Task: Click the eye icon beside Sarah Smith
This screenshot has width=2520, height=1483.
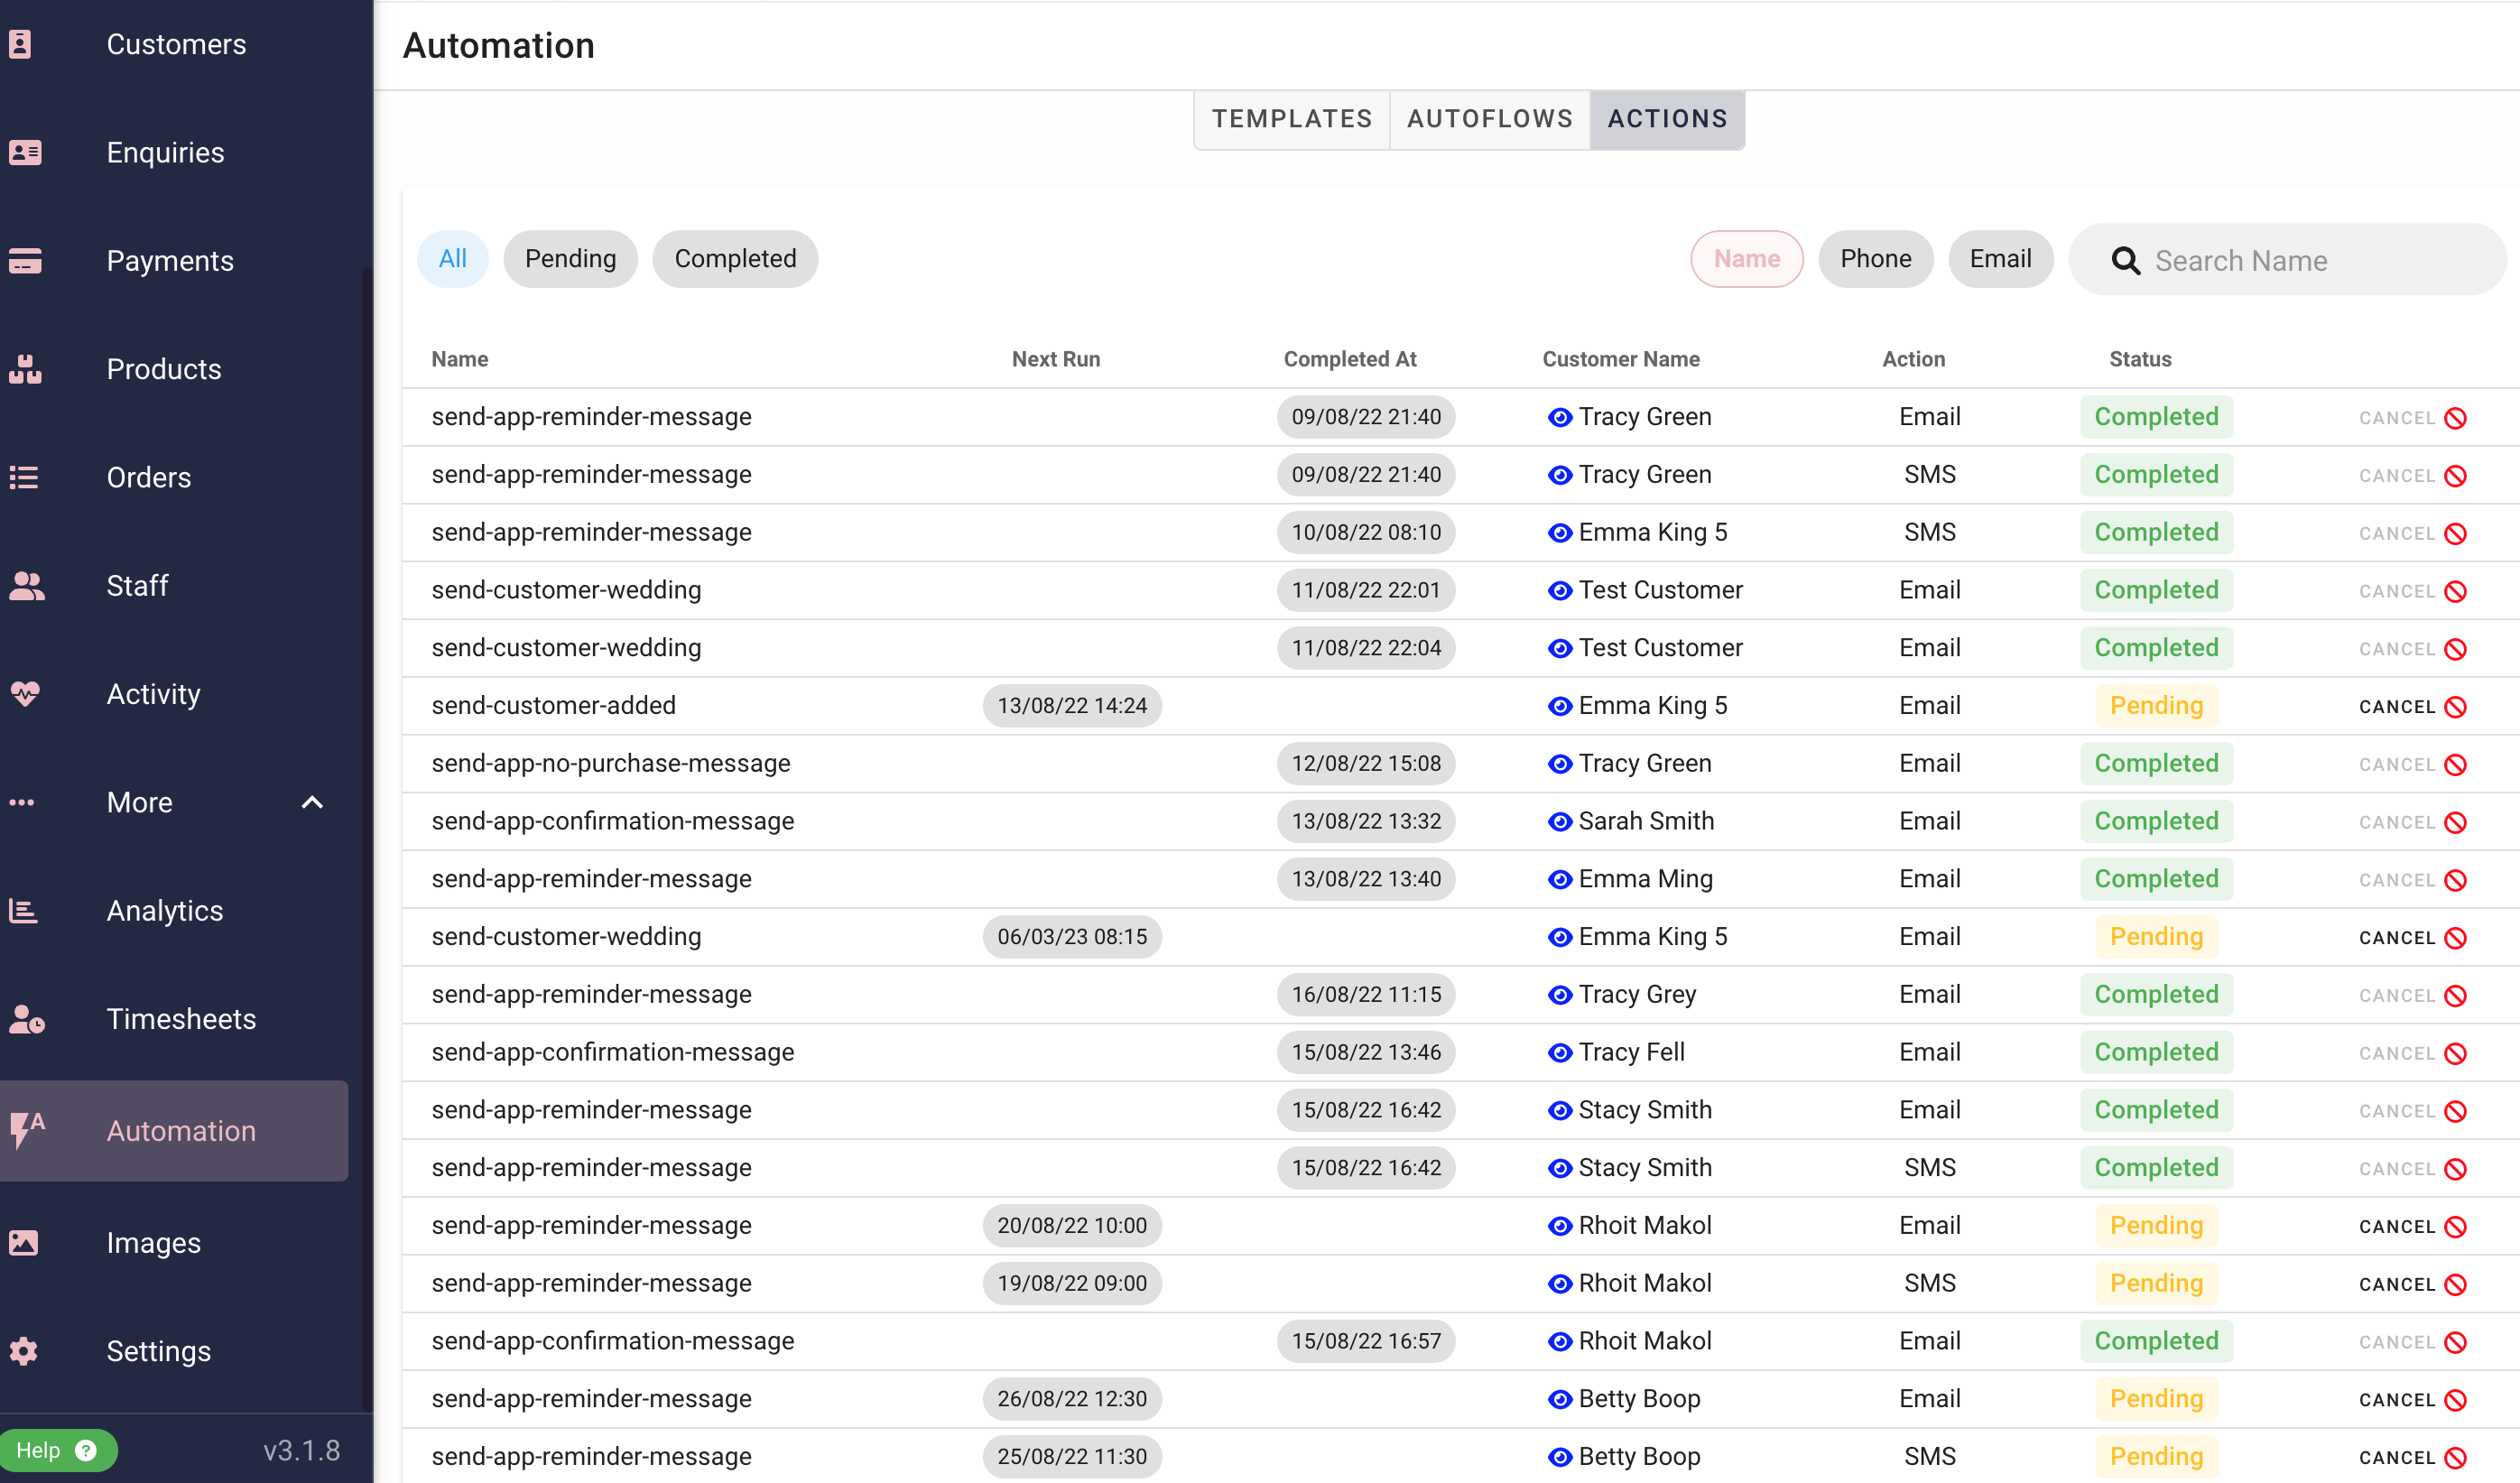Action: [1559, 821]
